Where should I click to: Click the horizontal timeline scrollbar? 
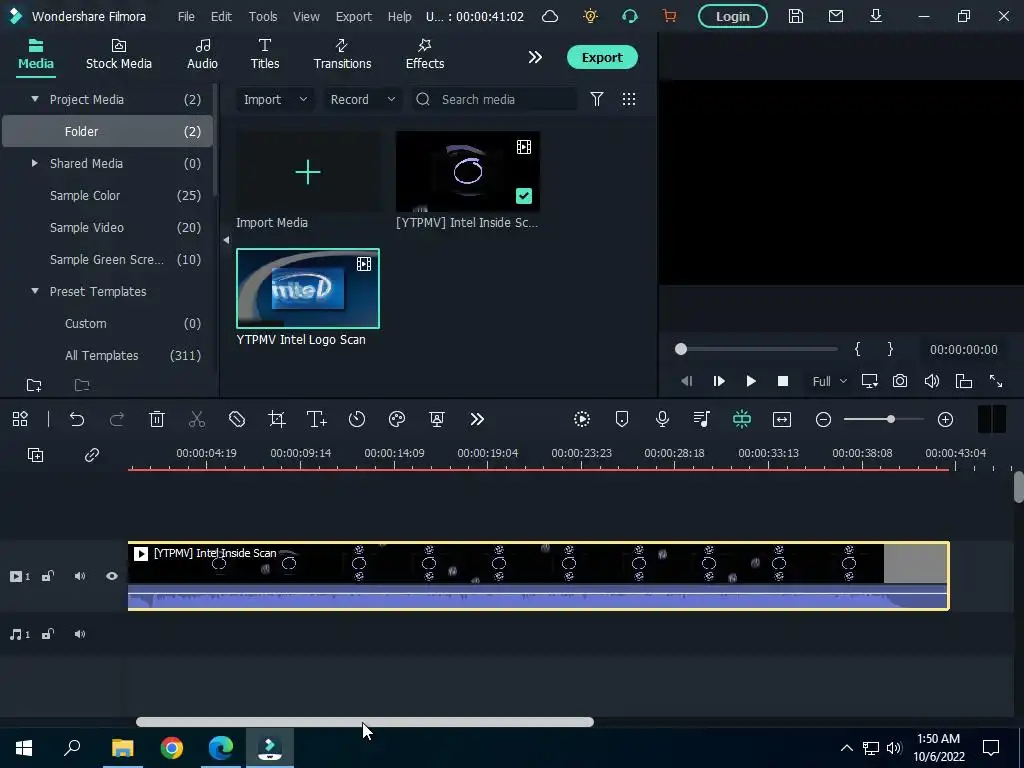tap(364, 722)
